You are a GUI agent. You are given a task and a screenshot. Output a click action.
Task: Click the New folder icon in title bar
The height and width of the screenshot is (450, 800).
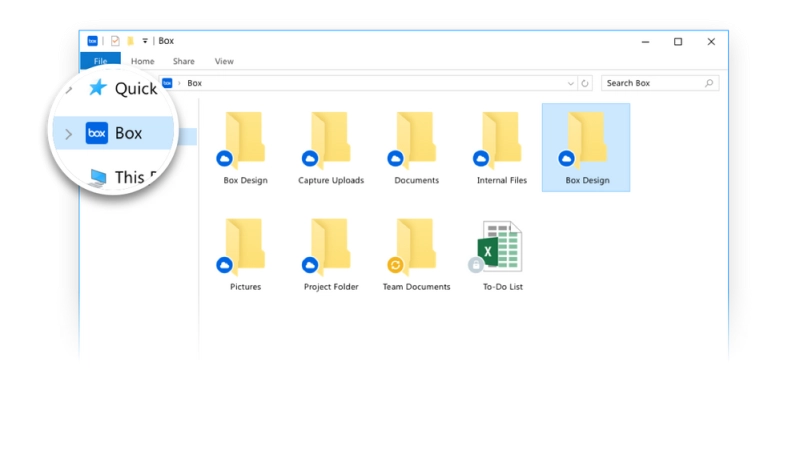tap(131, 41)
